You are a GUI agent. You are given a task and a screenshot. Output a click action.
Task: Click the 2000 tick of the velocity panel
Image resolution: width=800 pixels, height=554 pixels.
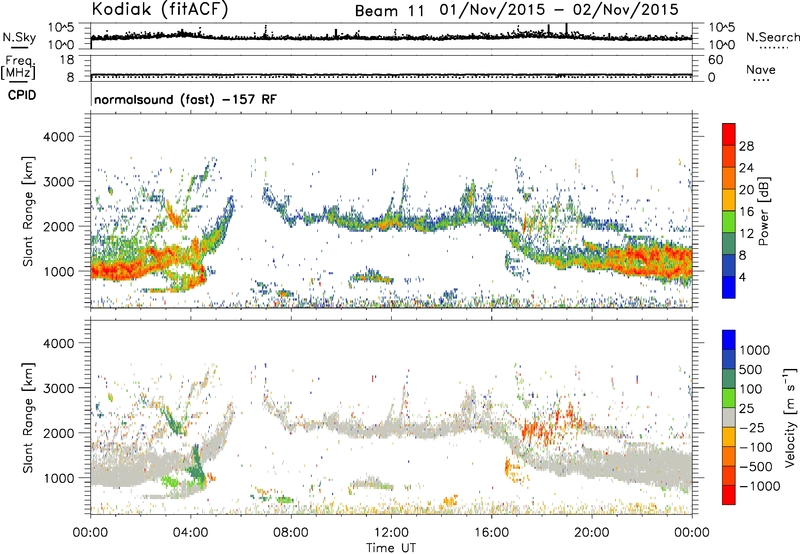click(58, 433)
